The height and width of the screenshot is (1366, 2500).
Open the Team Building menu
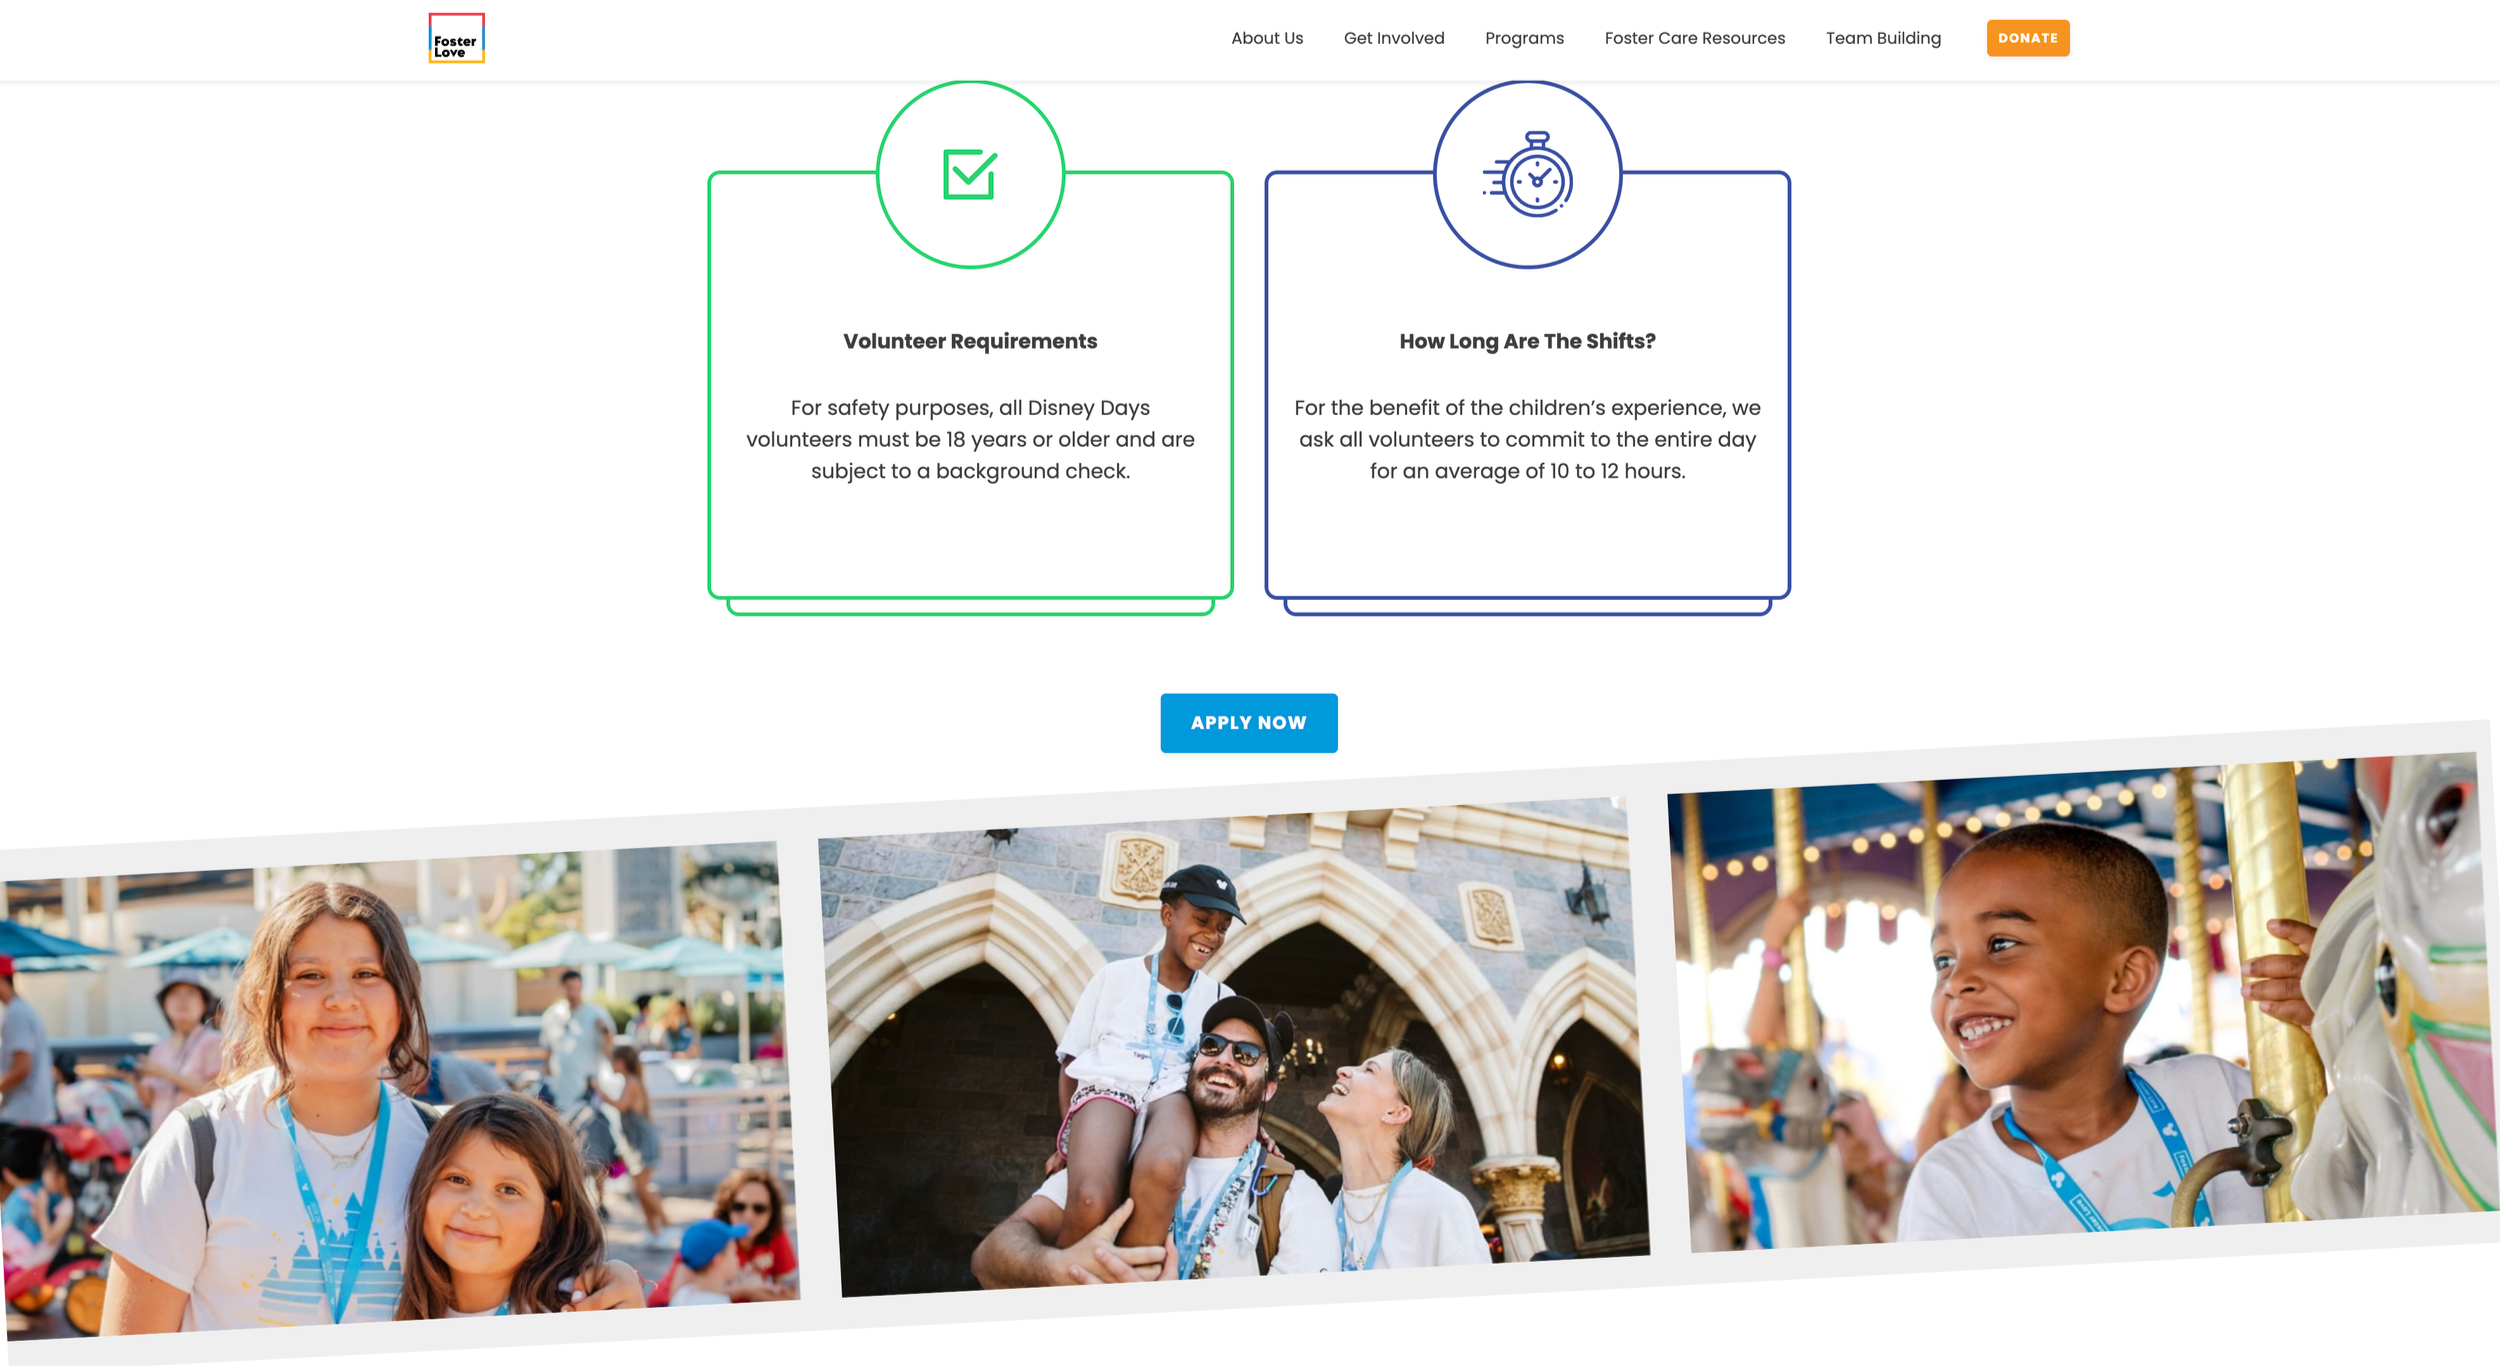click(x=1882, y=38)
